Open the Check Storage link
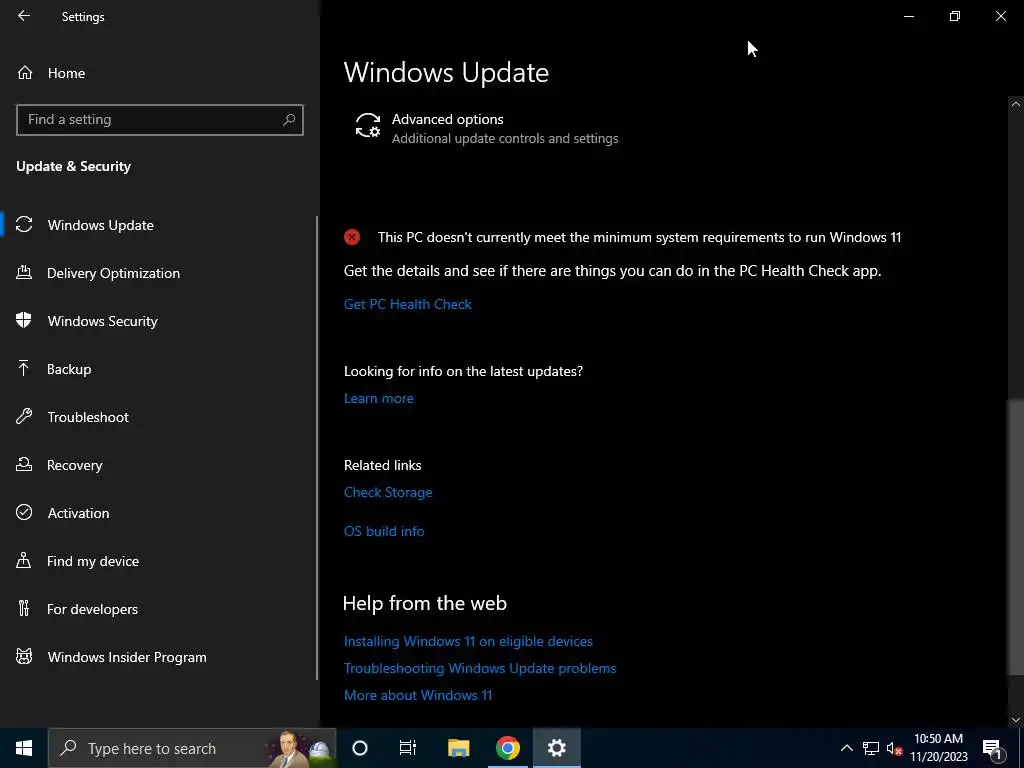Screen dimensions: 1024x768 click(x=388, y=492)
